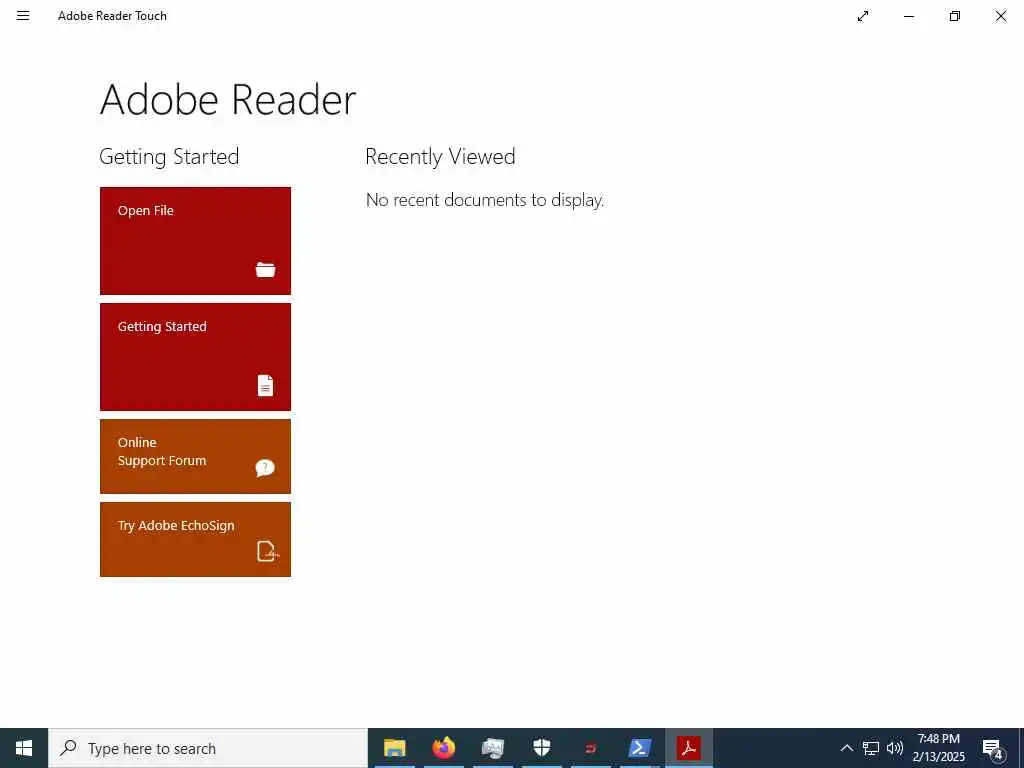
Task: Select the Adobe Reader taskbar icon
Action: [x=688, y=748]
